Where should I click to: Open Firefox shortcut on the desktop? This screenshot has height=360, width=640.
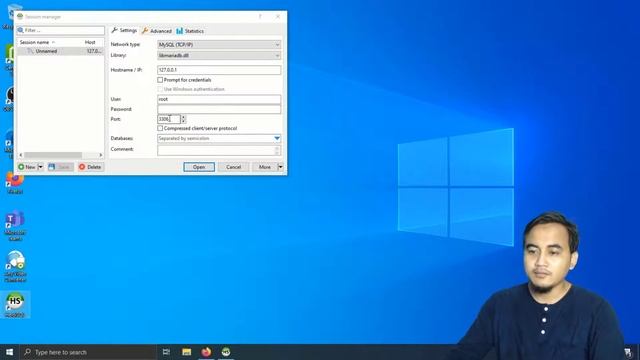(x=15, y=183)
